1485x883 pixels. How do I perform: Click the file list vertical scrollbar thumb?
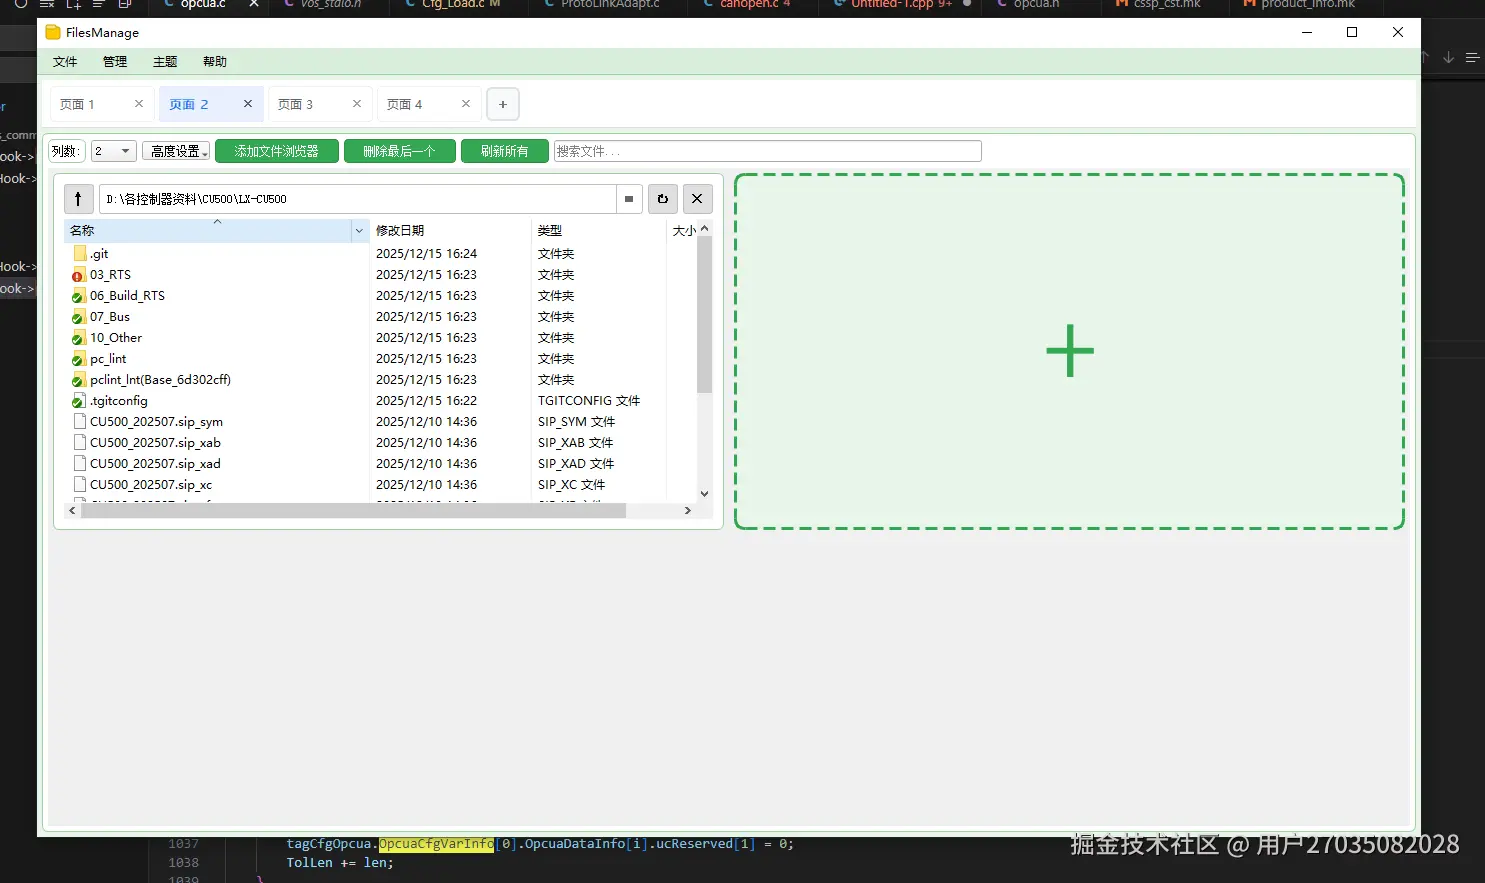pyautogui.click(x=704, y=315)
